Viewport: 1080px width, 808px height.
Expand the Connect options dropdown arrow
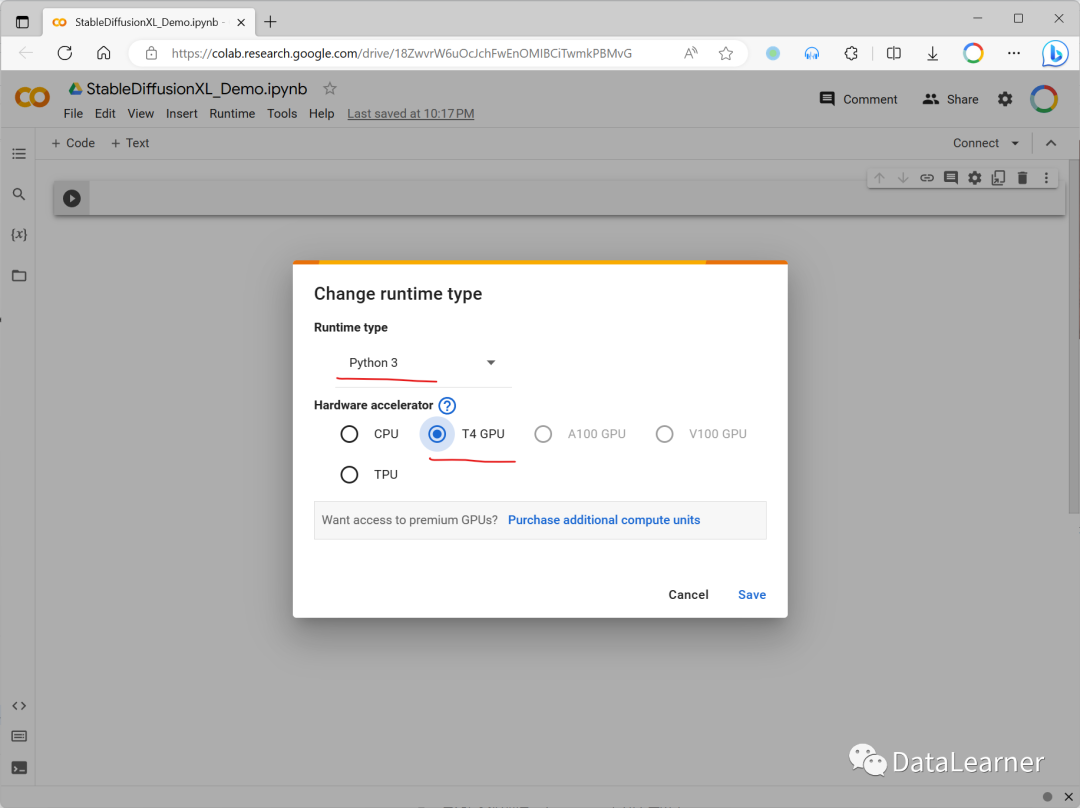point(1016,143)
